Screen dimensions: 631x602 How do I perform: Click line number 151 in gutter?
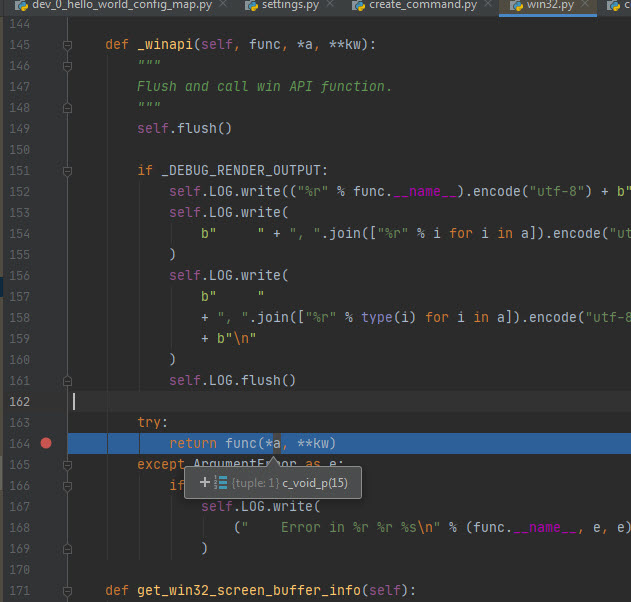tap(20, 171)
